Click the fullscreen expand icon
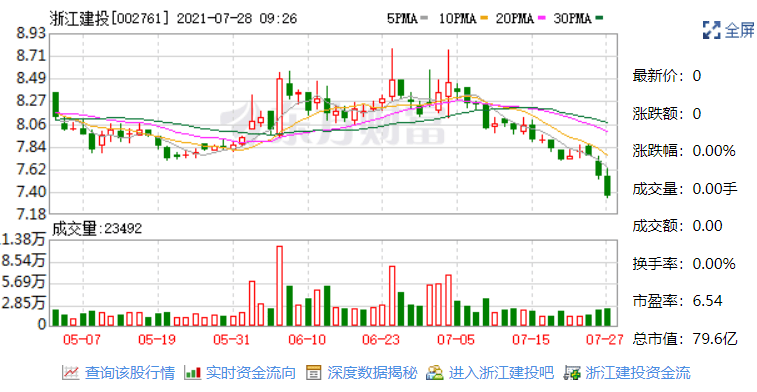Viewport: 757px width, 392px height. click(x=712, y=30)
